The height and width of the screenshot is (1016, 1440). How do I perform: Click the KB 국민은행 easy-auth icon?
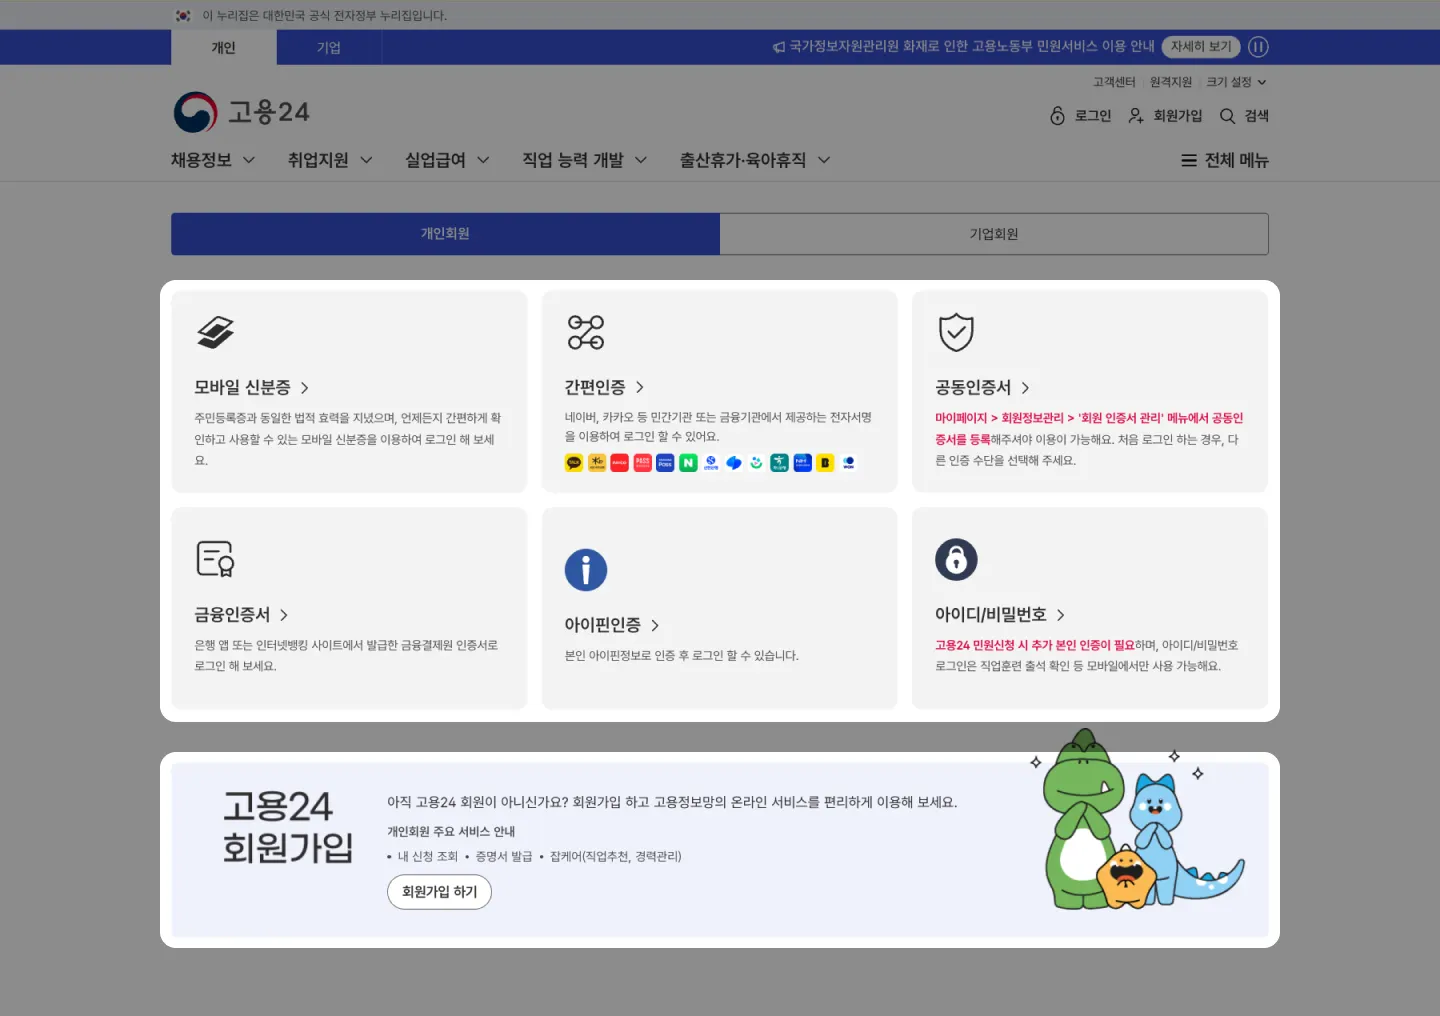click(597, 463)
